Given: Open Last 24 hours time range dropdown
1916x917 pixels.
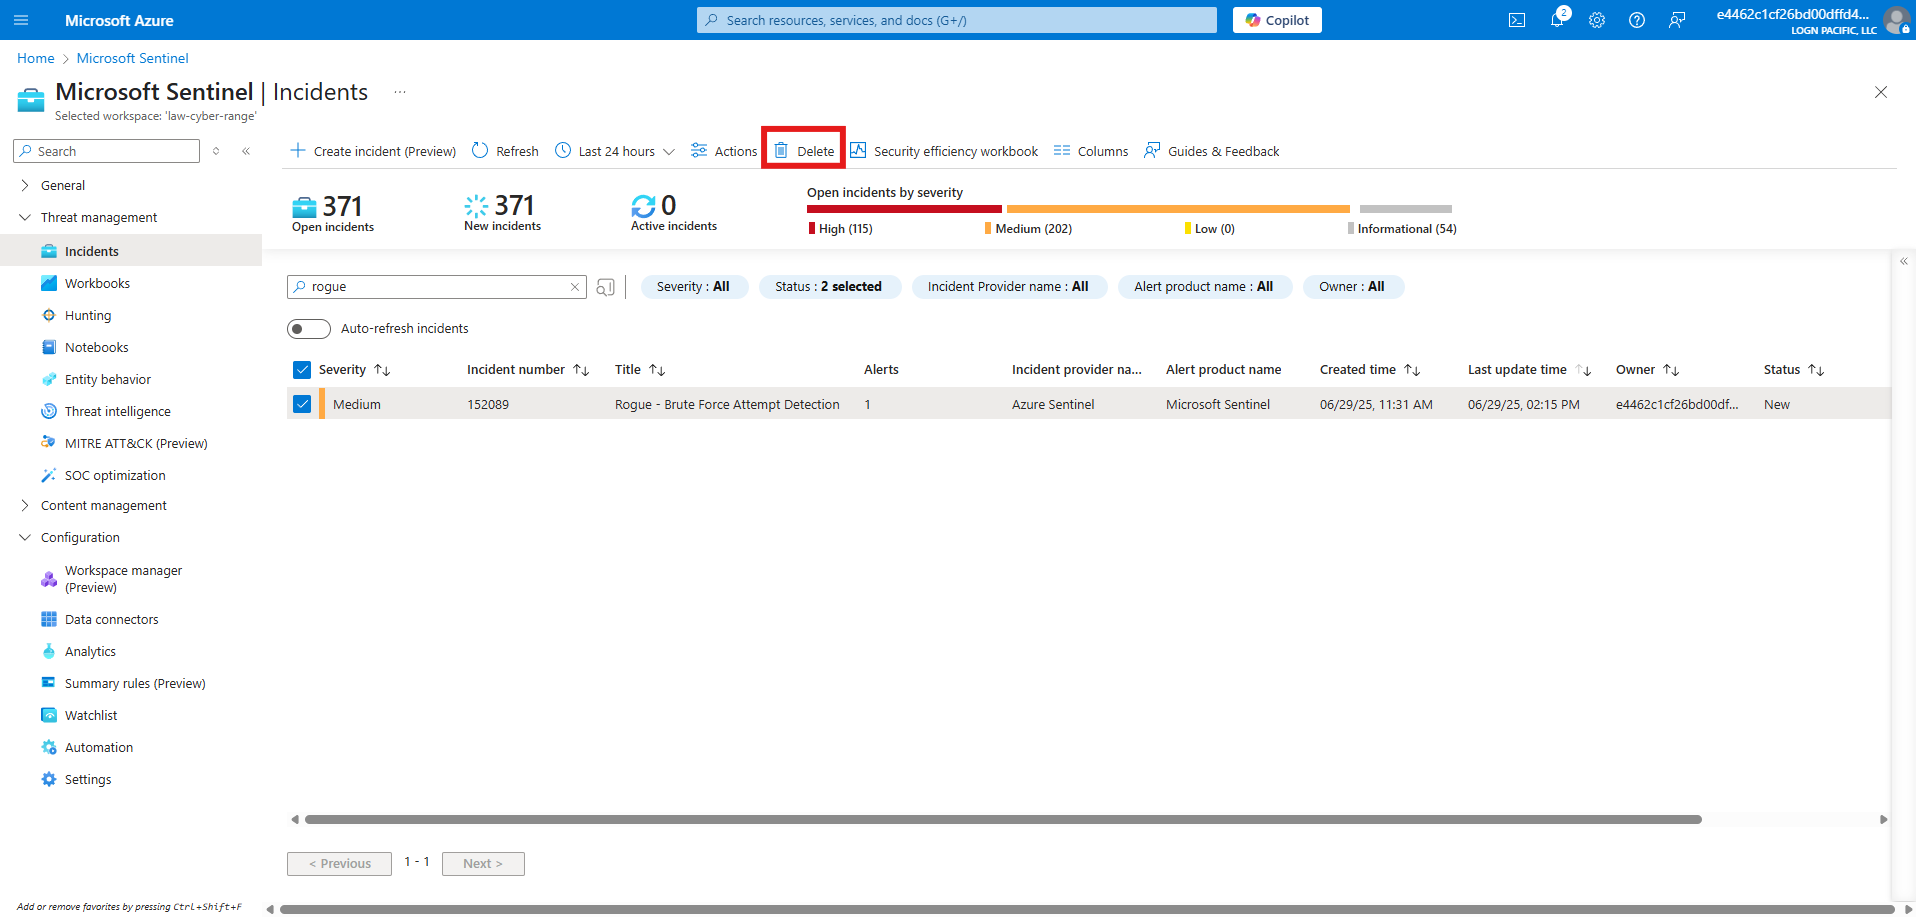Looking at the screenshot, I should click(615, 151).
